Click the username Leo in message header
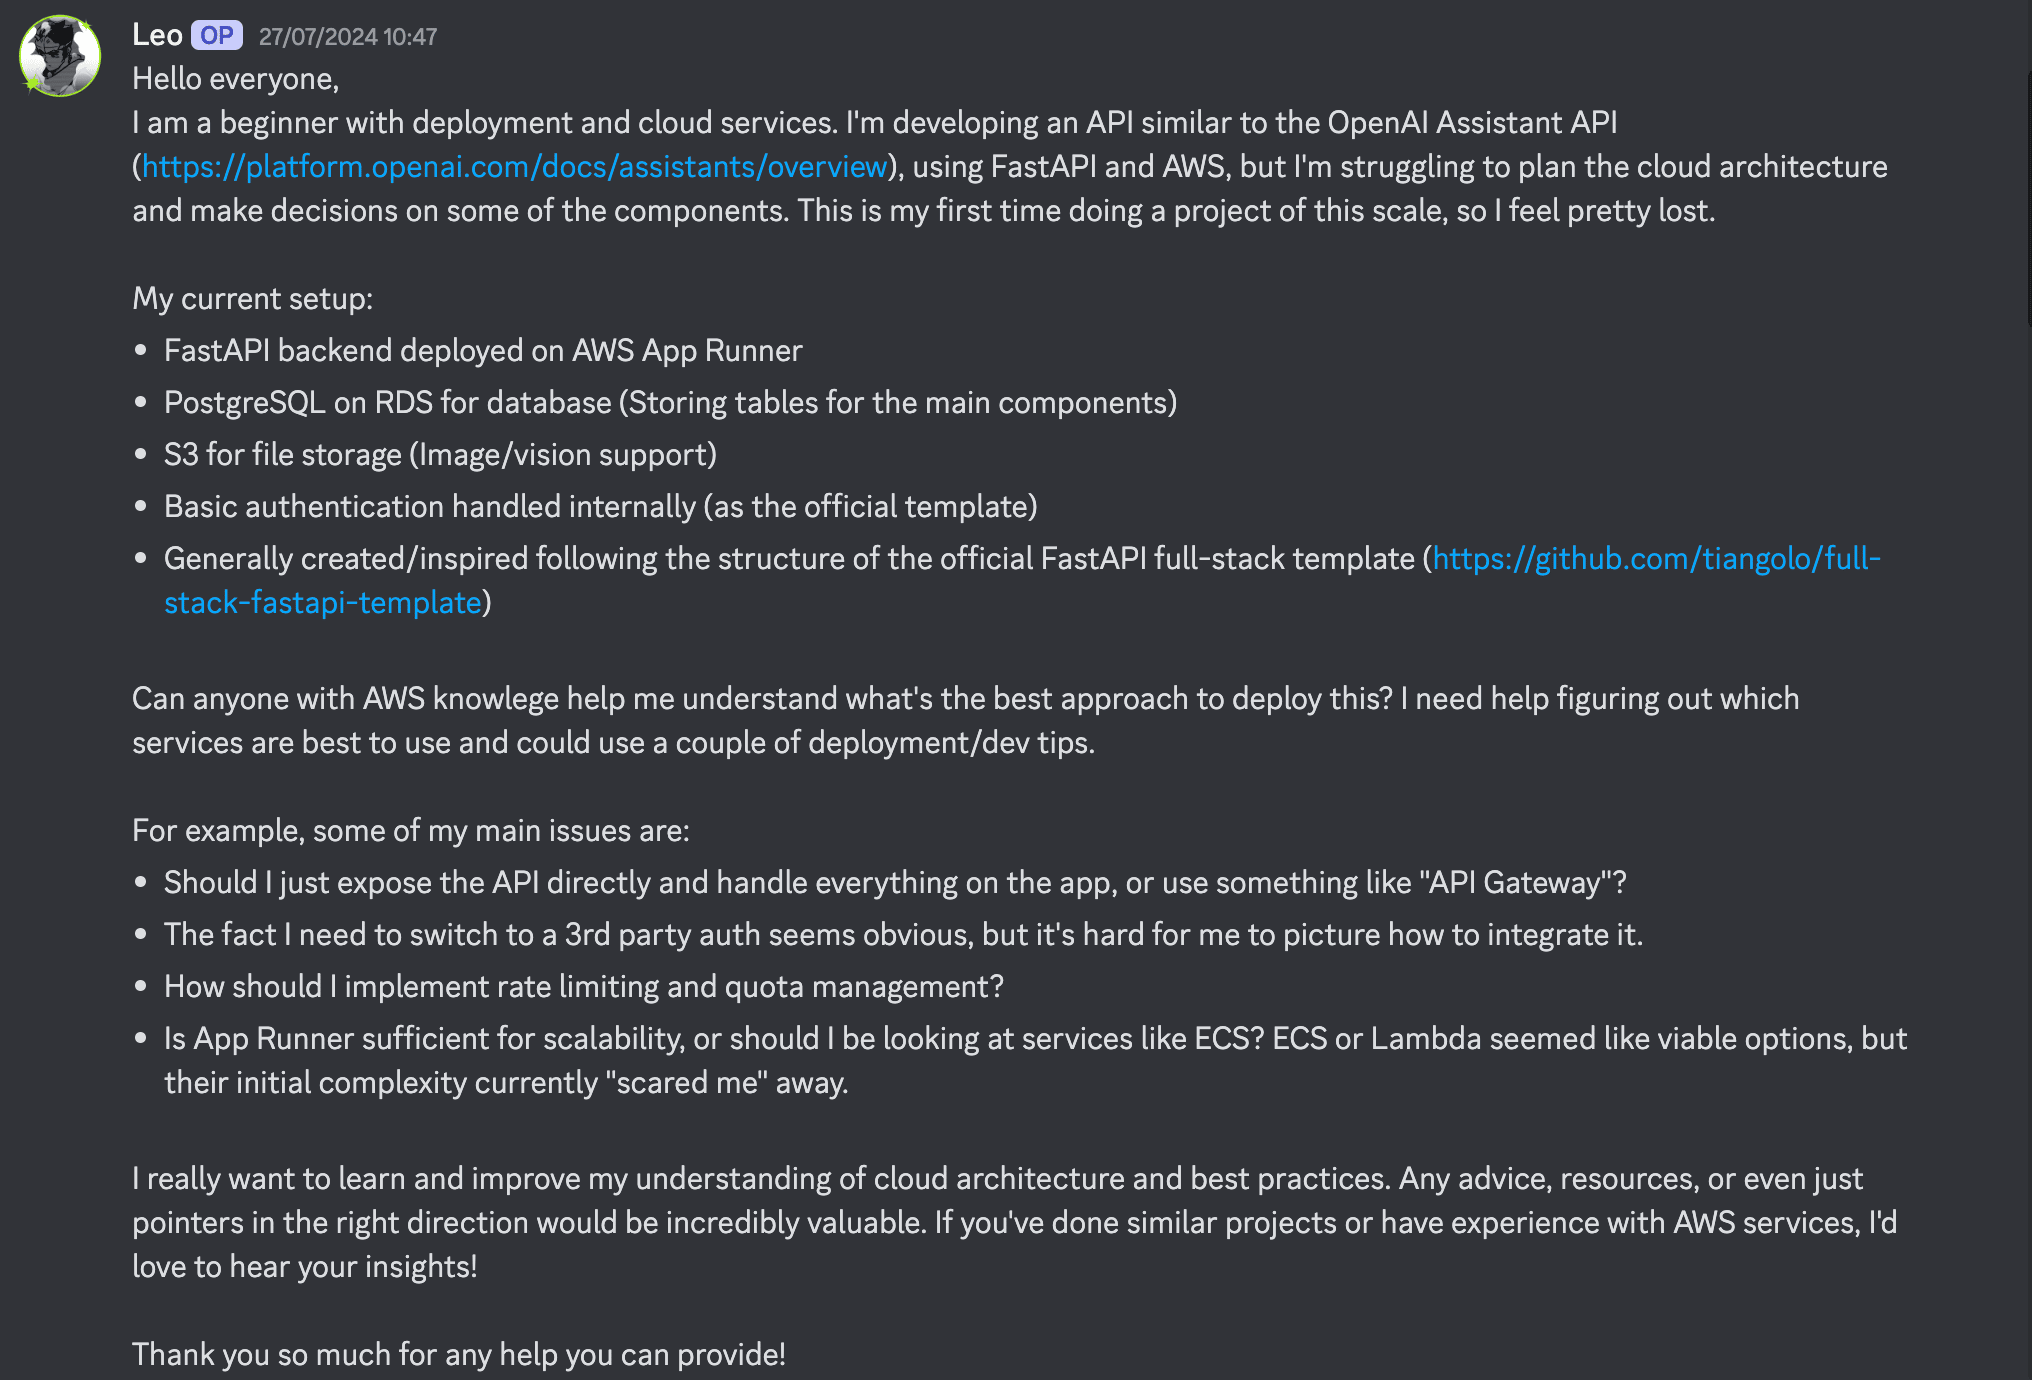2032x1380 pixels. [x=157, y=35]
